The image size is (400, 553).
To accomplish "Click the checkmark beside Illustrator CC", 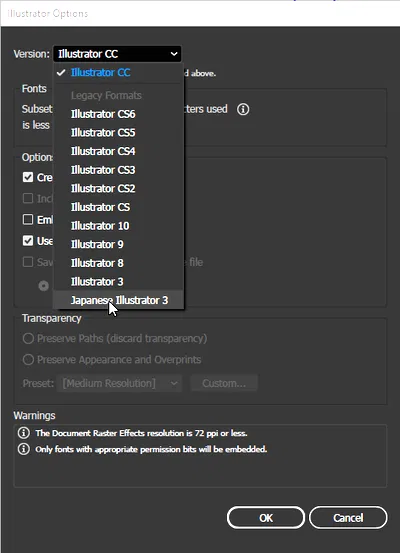I will [61, 72].
